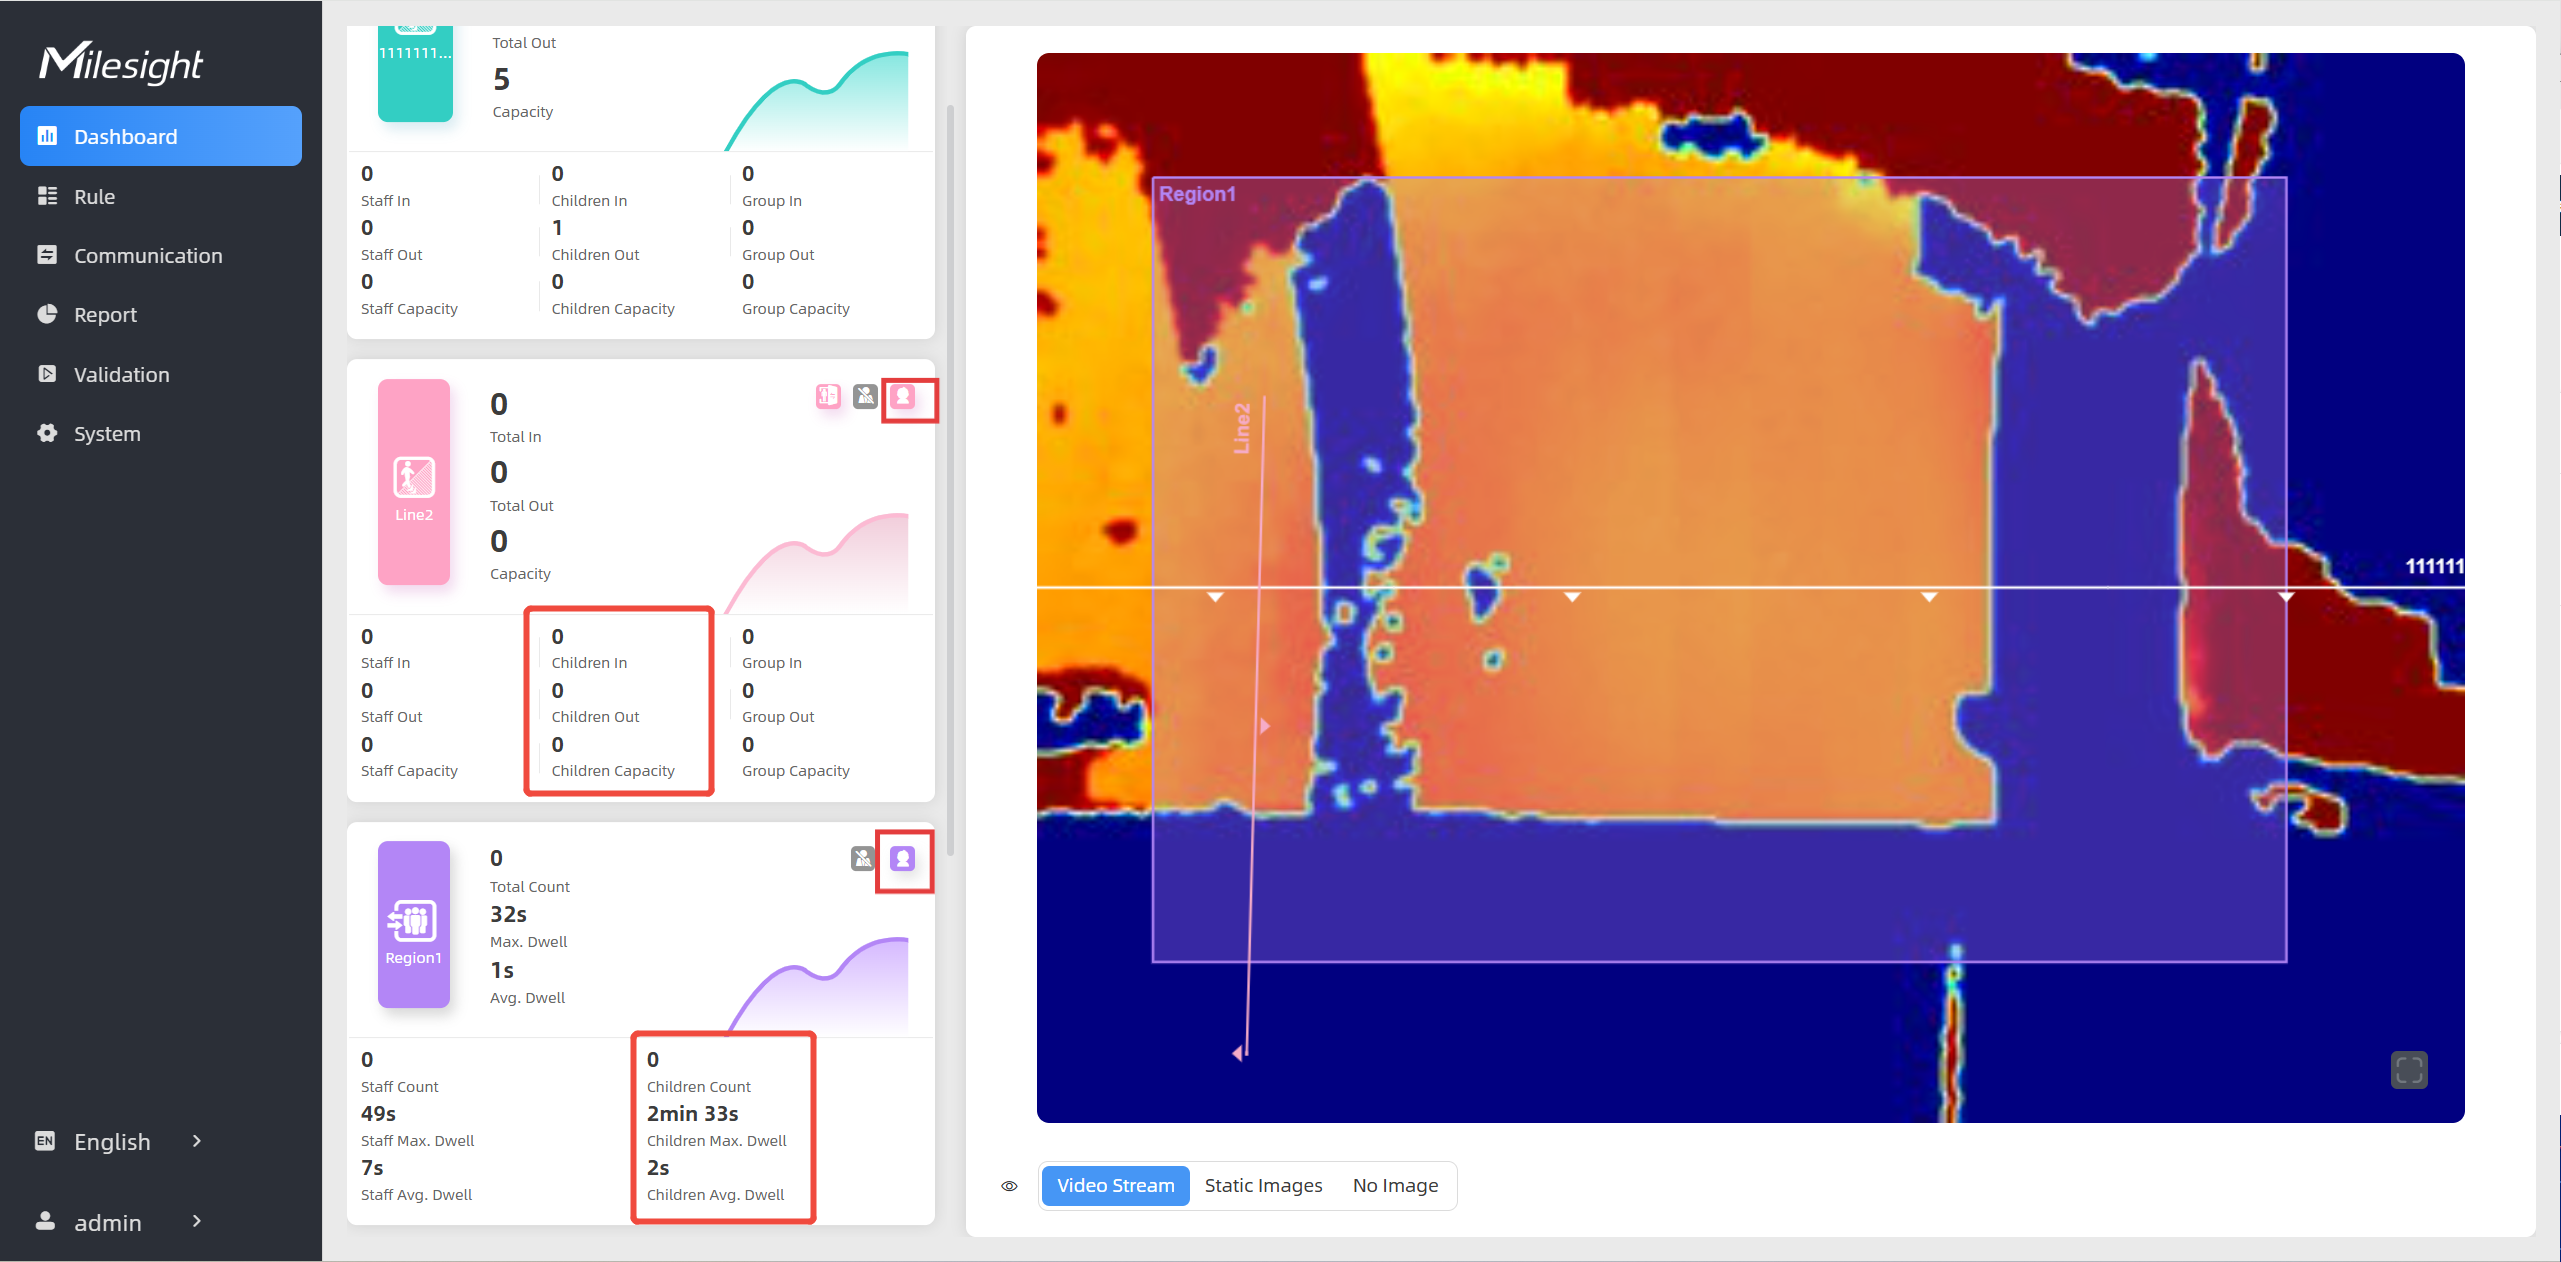Click the chevron next to admin
This screenshot has width=2561, height=1262.
pyautogui.click(x=197, y=1221)
